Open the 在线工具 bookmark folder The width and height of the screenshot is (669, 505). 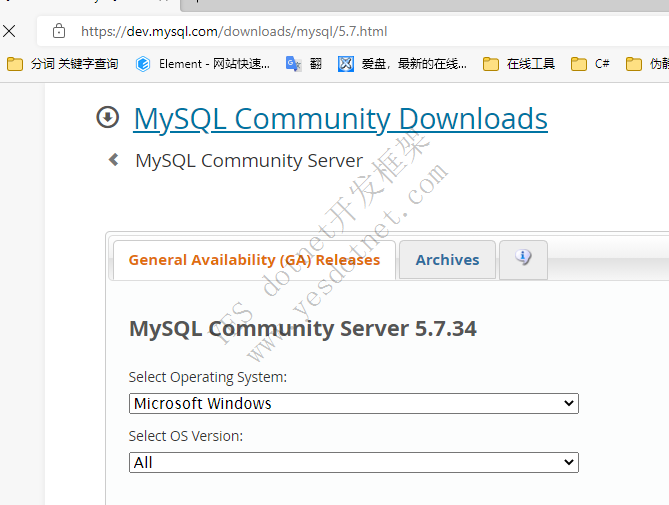pos(519,64)
